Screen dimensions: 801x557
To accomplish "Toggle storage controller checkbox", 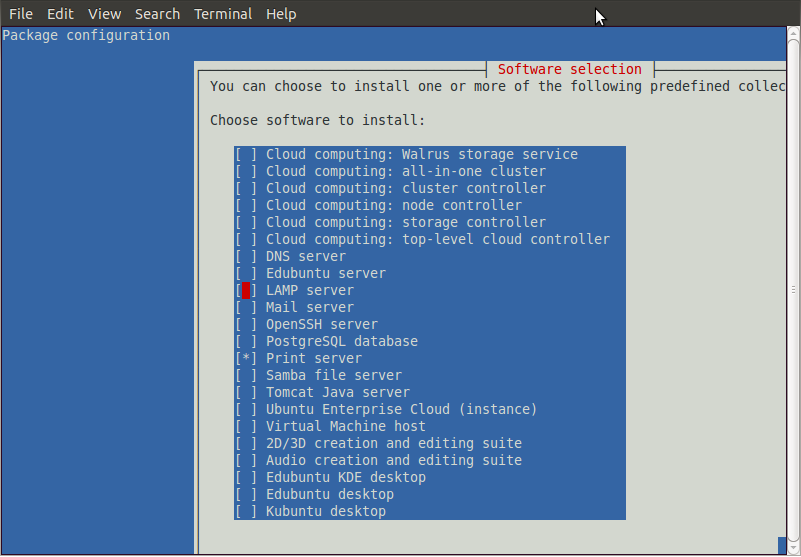I will coord(246,222).
